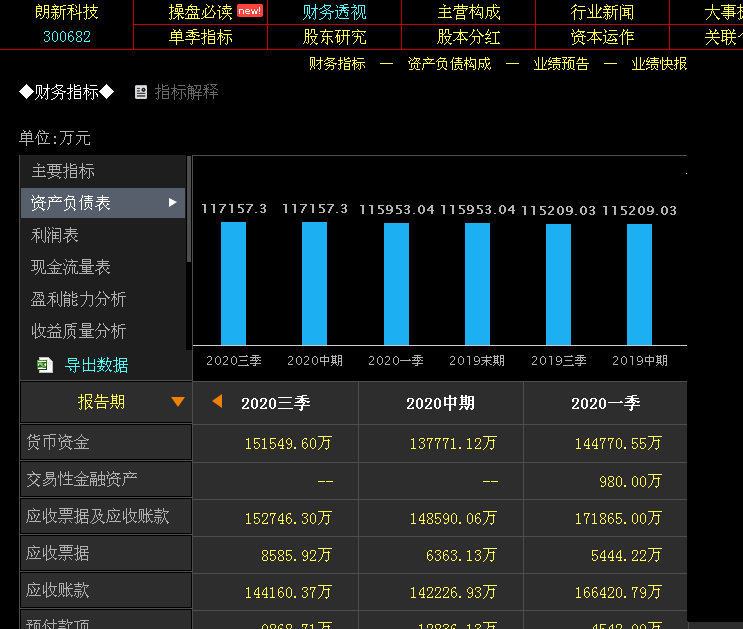This screenshot has height=629, width=743.
Task: Click the 交易性金融资产 row label
Action: click(106, 479)
